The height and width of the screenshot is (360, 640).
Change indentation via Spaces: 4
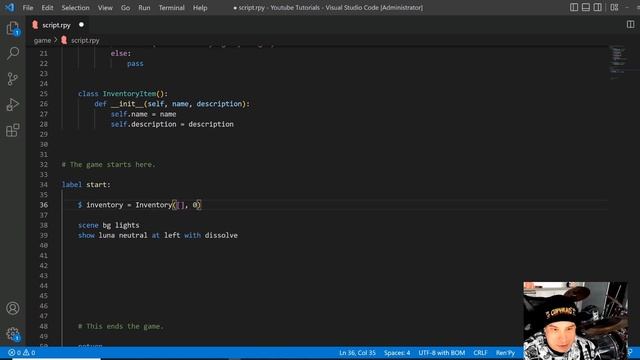(397, 353)
